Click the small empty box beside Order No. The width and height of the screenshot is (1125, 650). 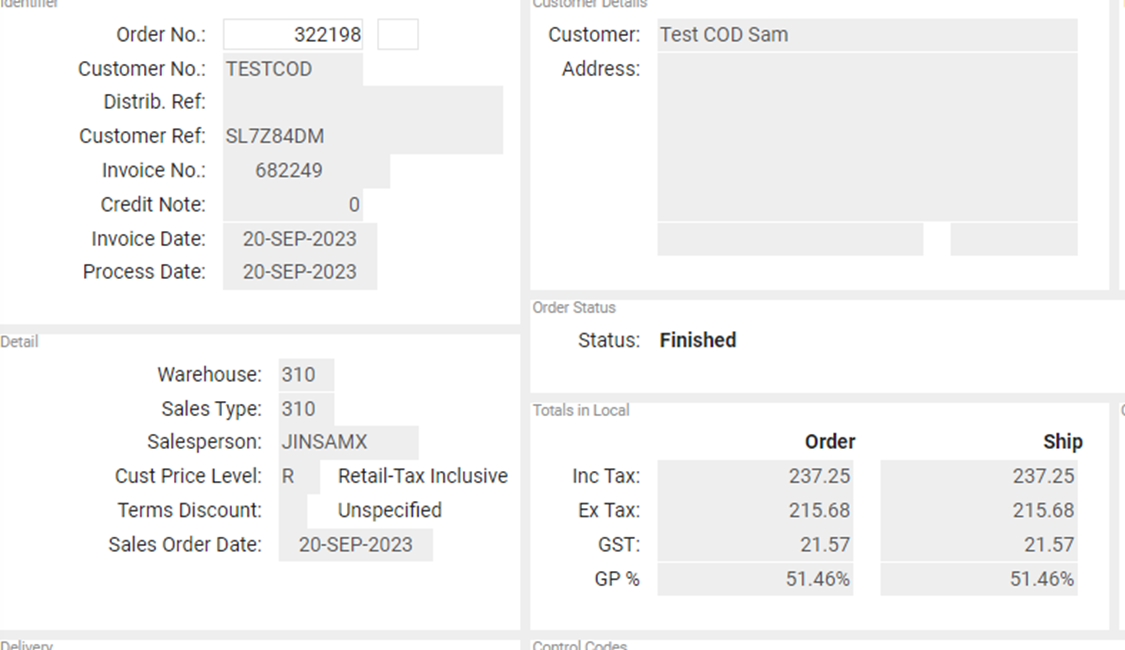pos(398,34)
